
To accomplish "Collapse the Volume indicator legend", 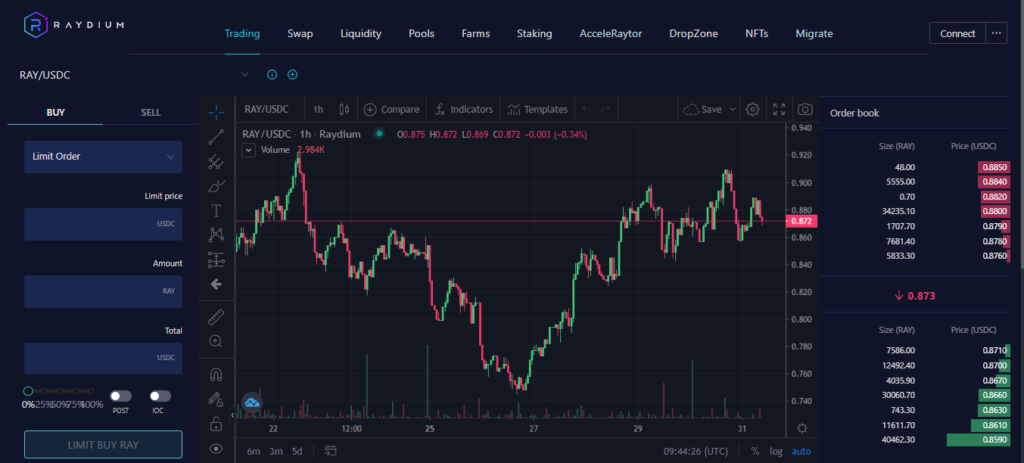I will pyautogui.click(x=249, y=150).
